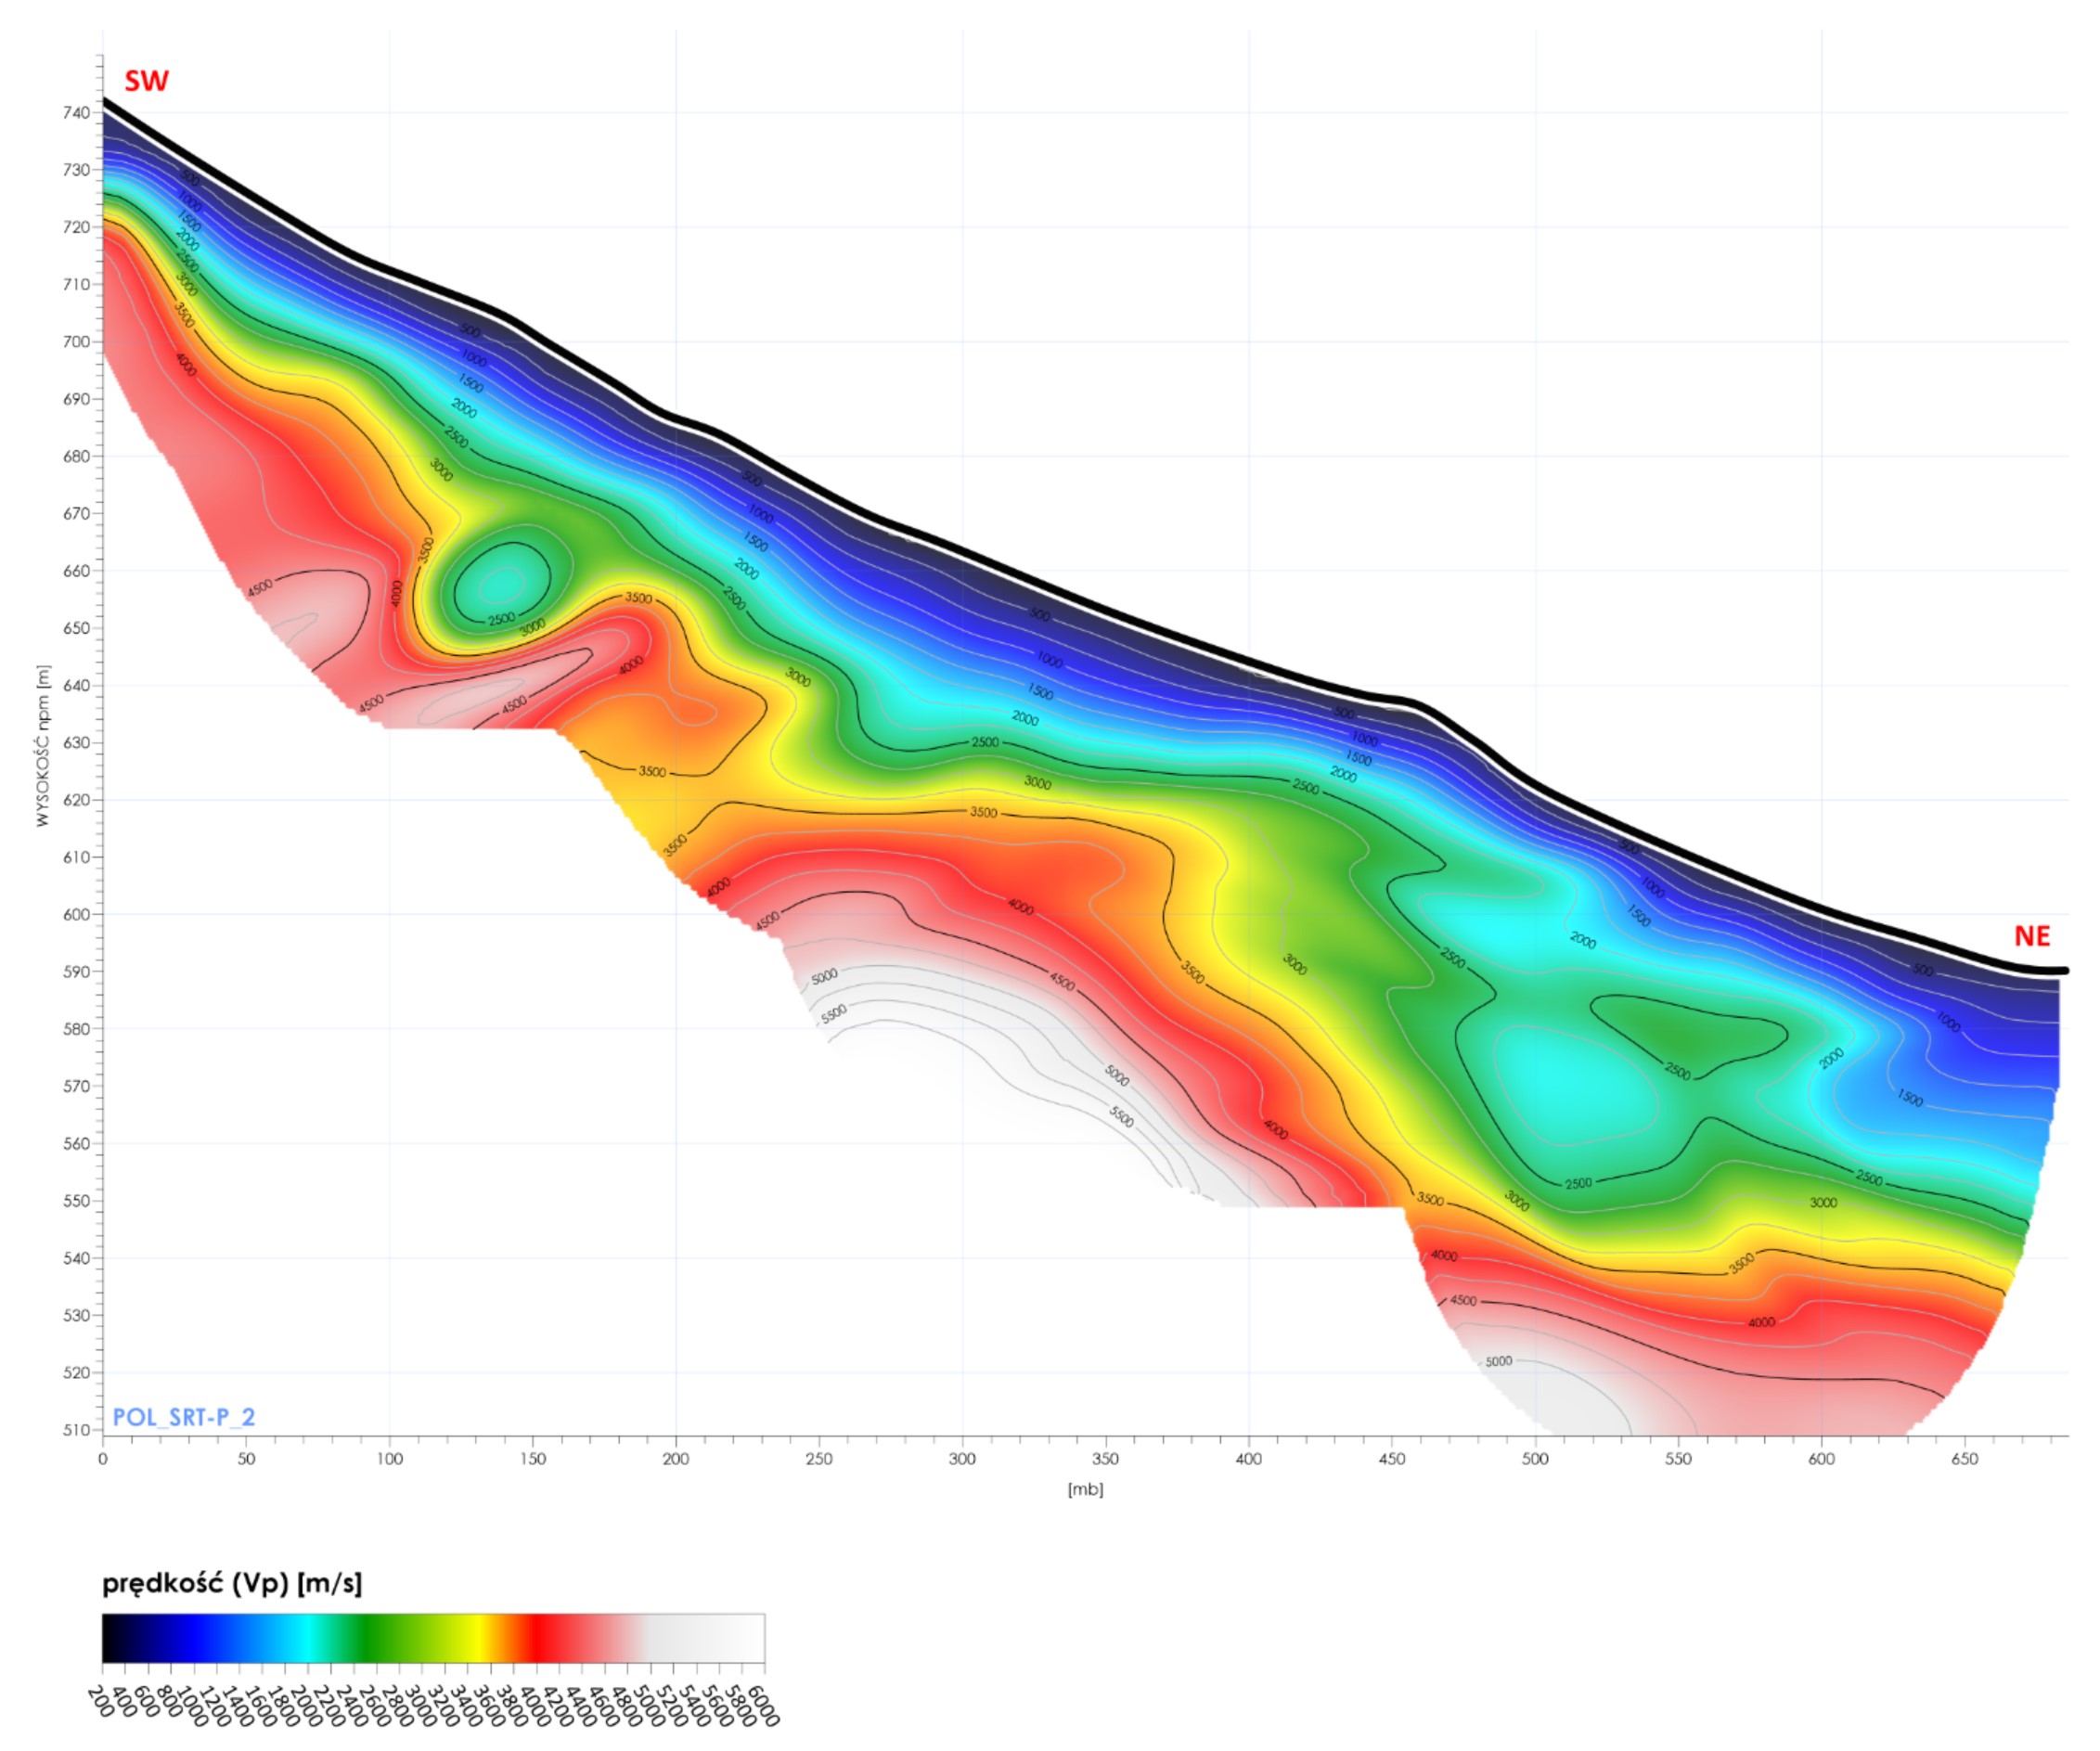Click the 670 elevation tick label

coord(76,514)
